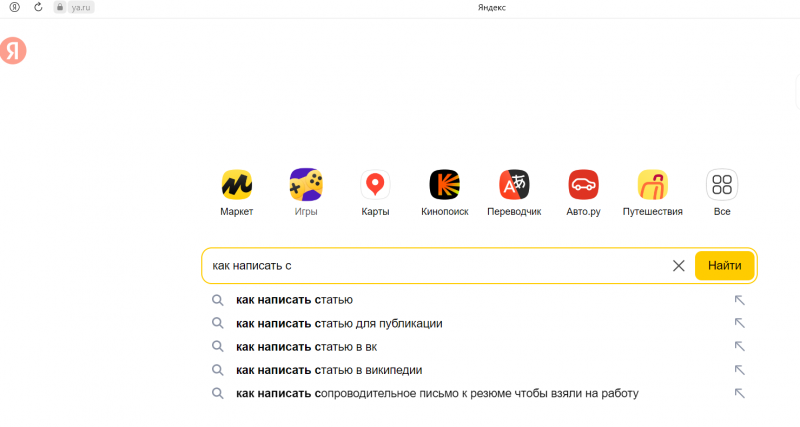The height and width of the screenshot is (427, 800).
Task: Insert 'сопроводительное письмо' suggestion via arrow icon
Action: pos(739,393)
